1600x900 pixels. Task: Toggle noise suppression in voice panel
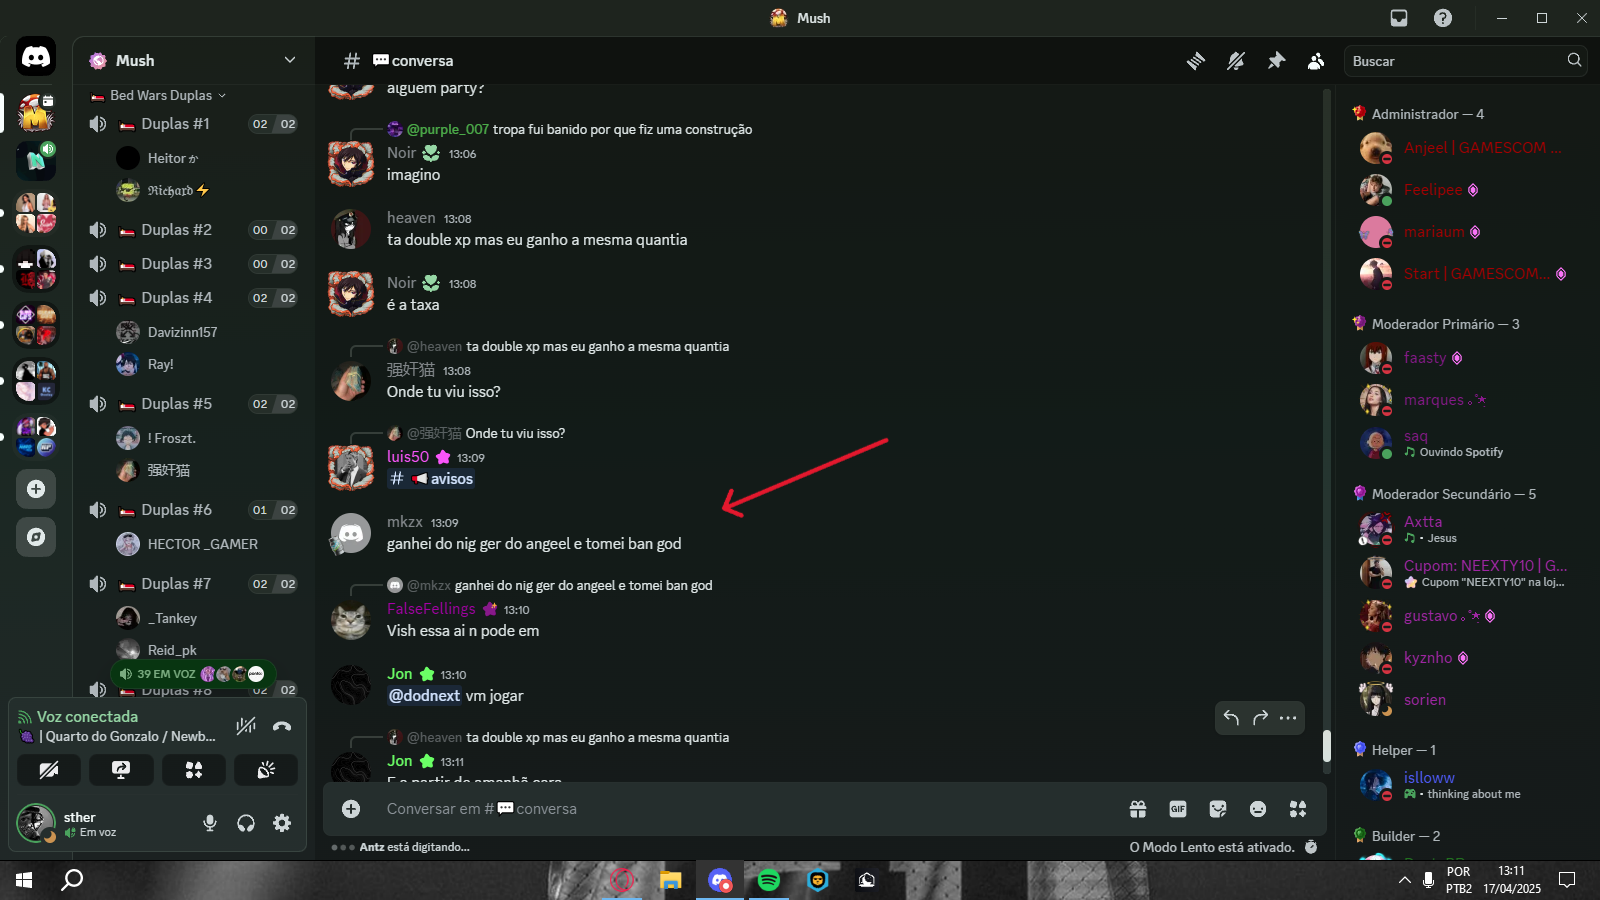pyautogui.click(x=246, y=726)
